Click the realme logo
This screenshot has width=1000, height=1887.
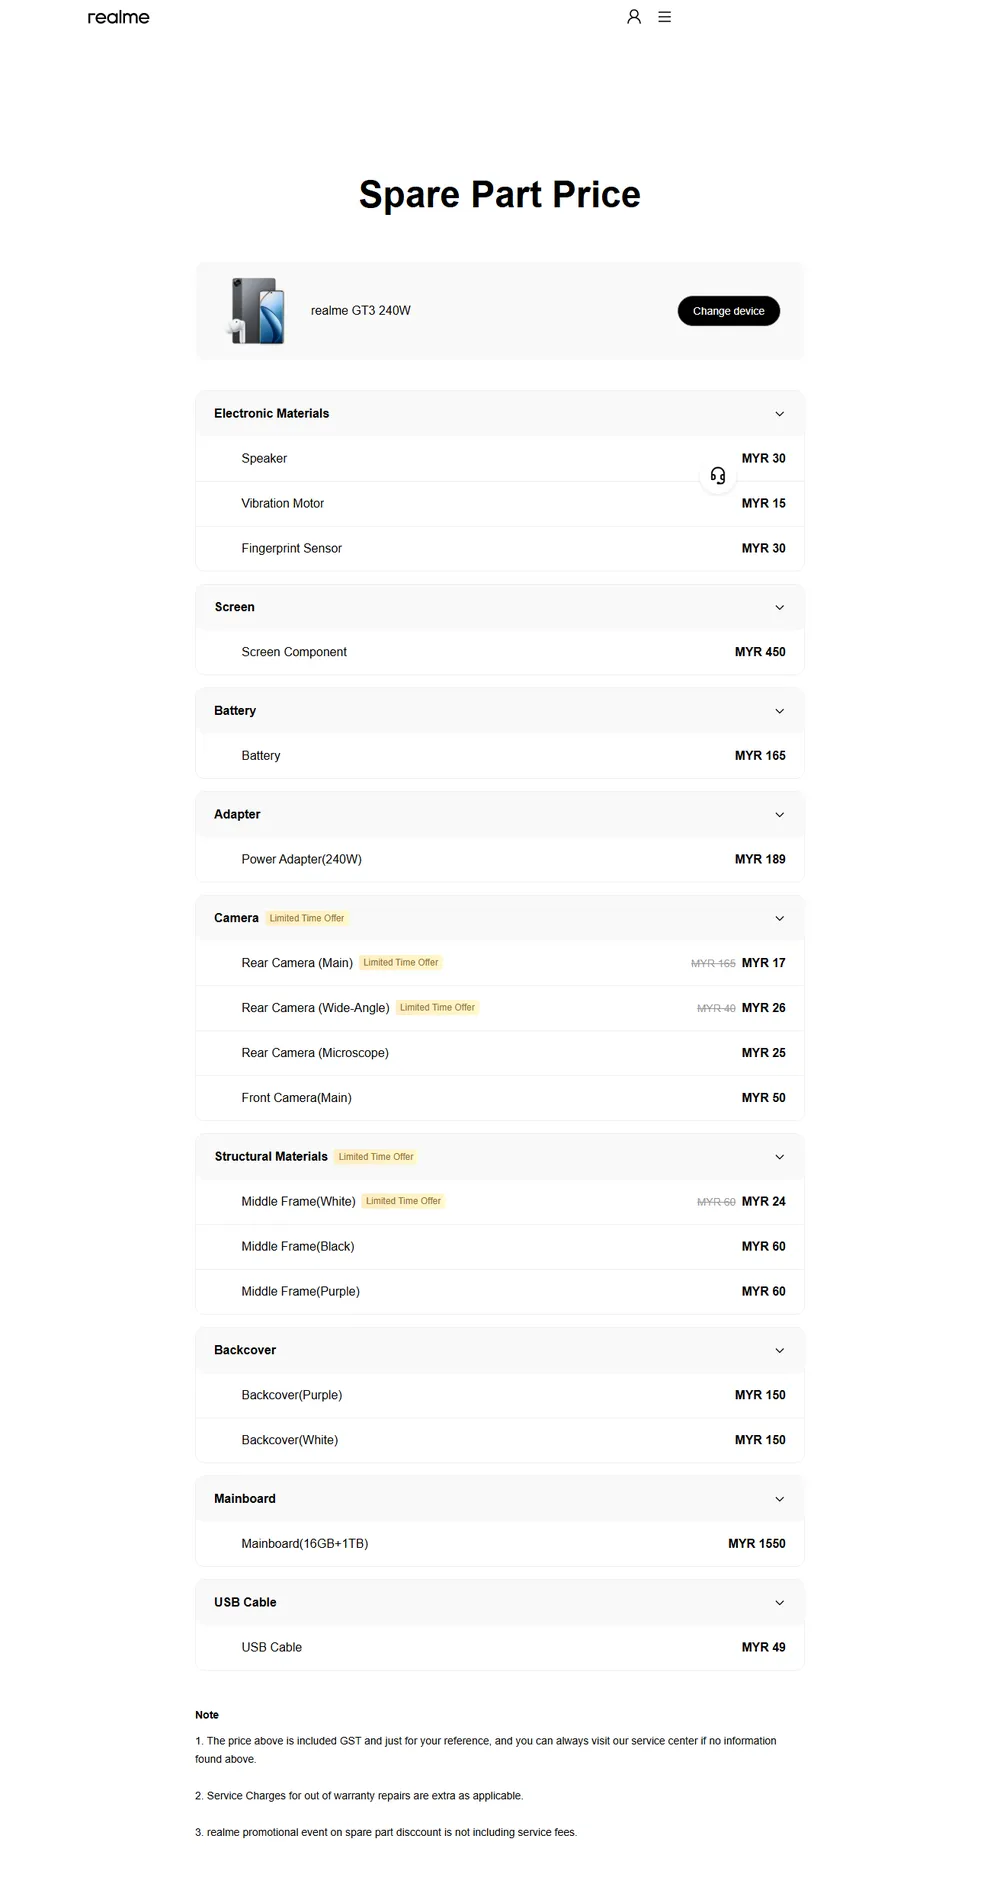118,17
